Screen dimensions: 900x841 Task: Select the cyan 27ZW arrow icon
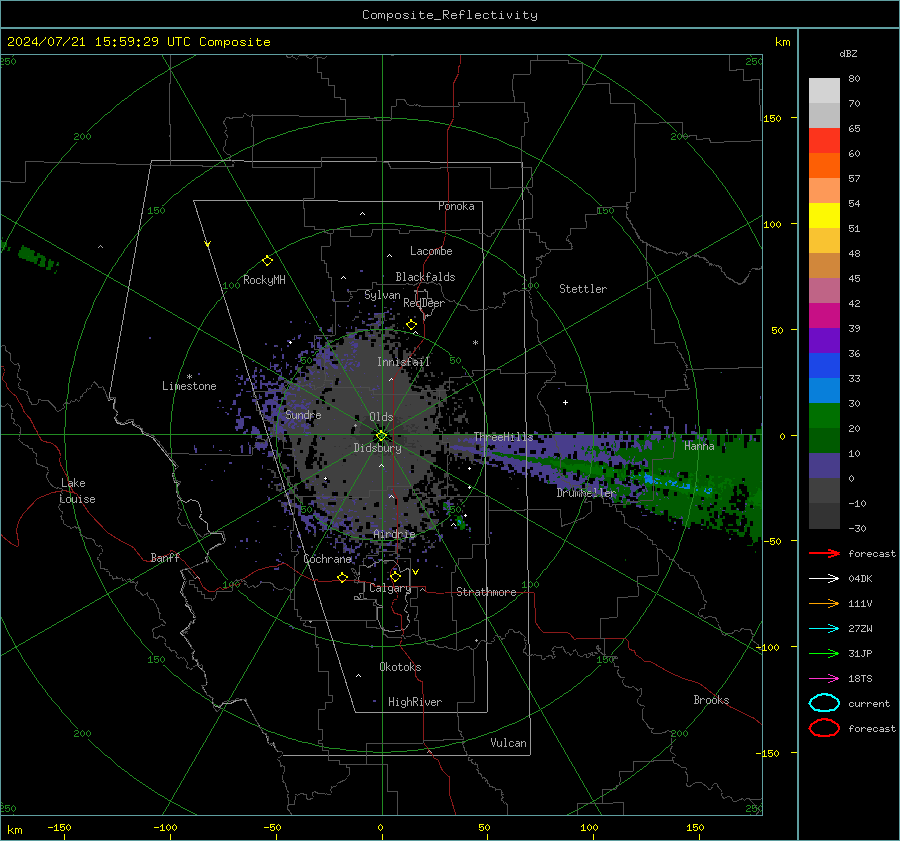coord(824,629)
